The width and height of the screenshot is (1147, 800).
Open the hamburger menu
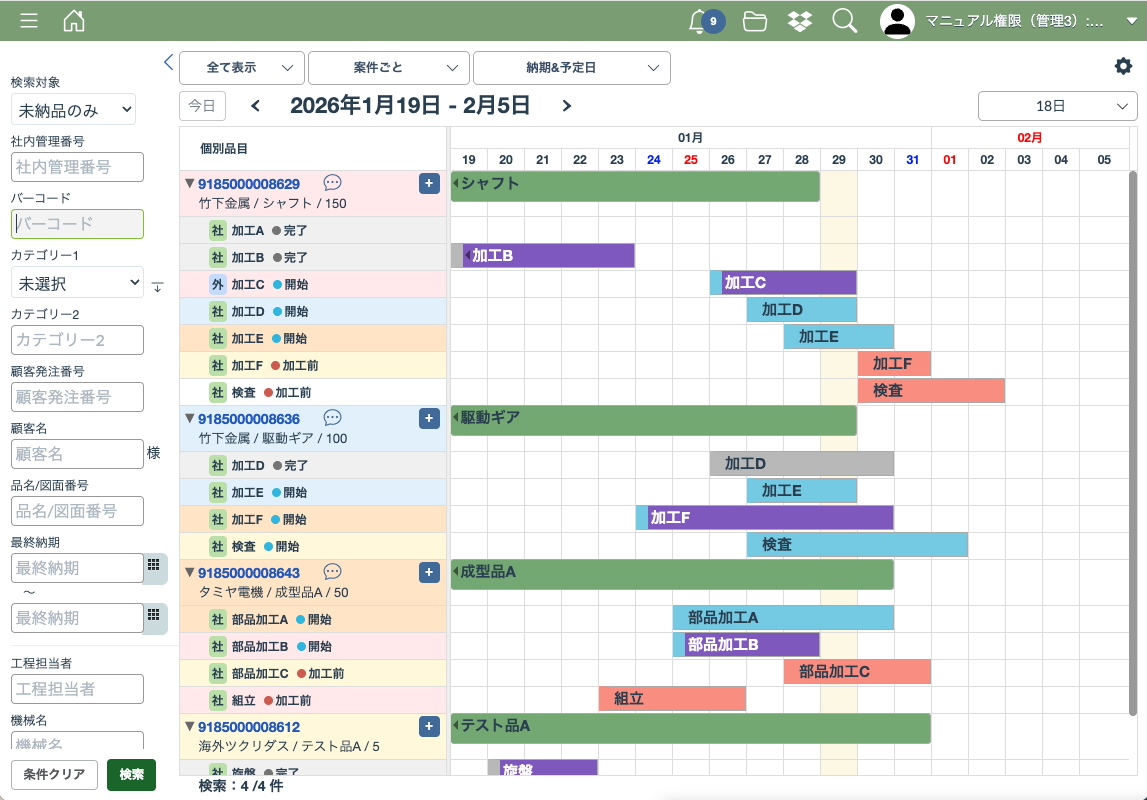(x=29, y=21)
